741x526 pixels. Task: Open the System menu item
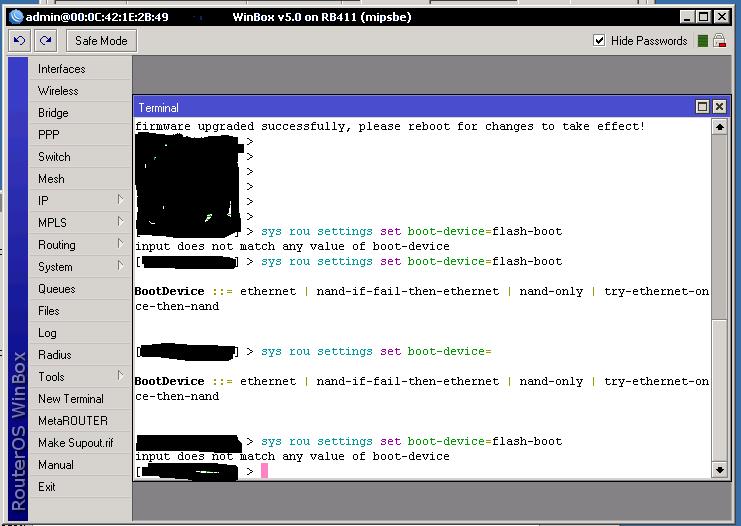tap(80, 267)
